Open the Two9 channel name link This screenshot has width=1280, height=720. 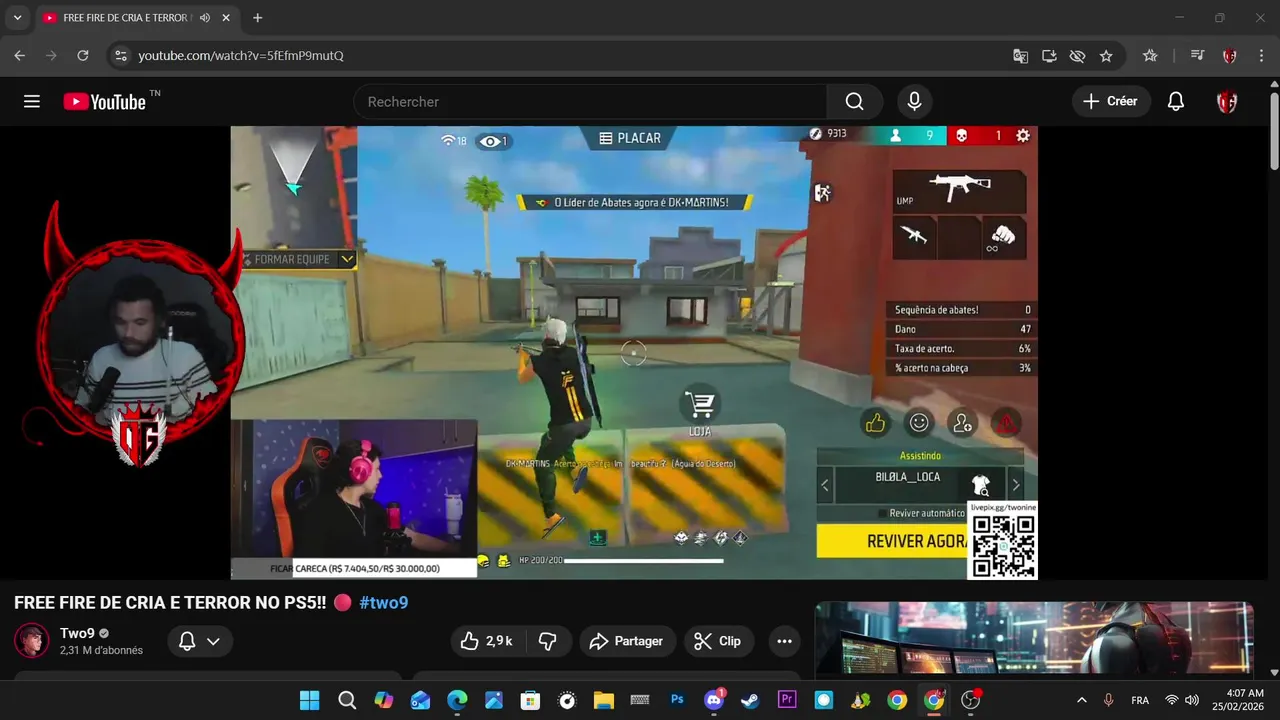pyautogui.click(x=77, y=633)
